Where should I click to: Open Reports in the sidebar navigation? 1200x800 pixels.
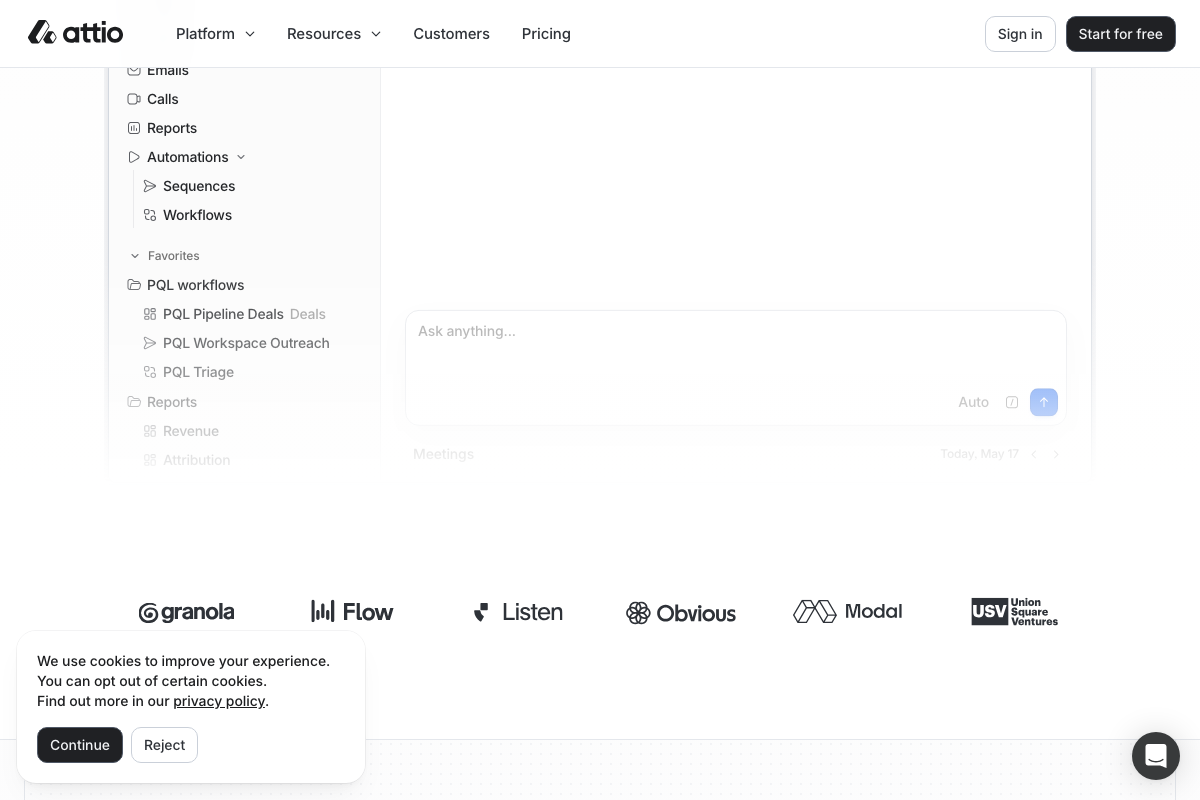172,128
